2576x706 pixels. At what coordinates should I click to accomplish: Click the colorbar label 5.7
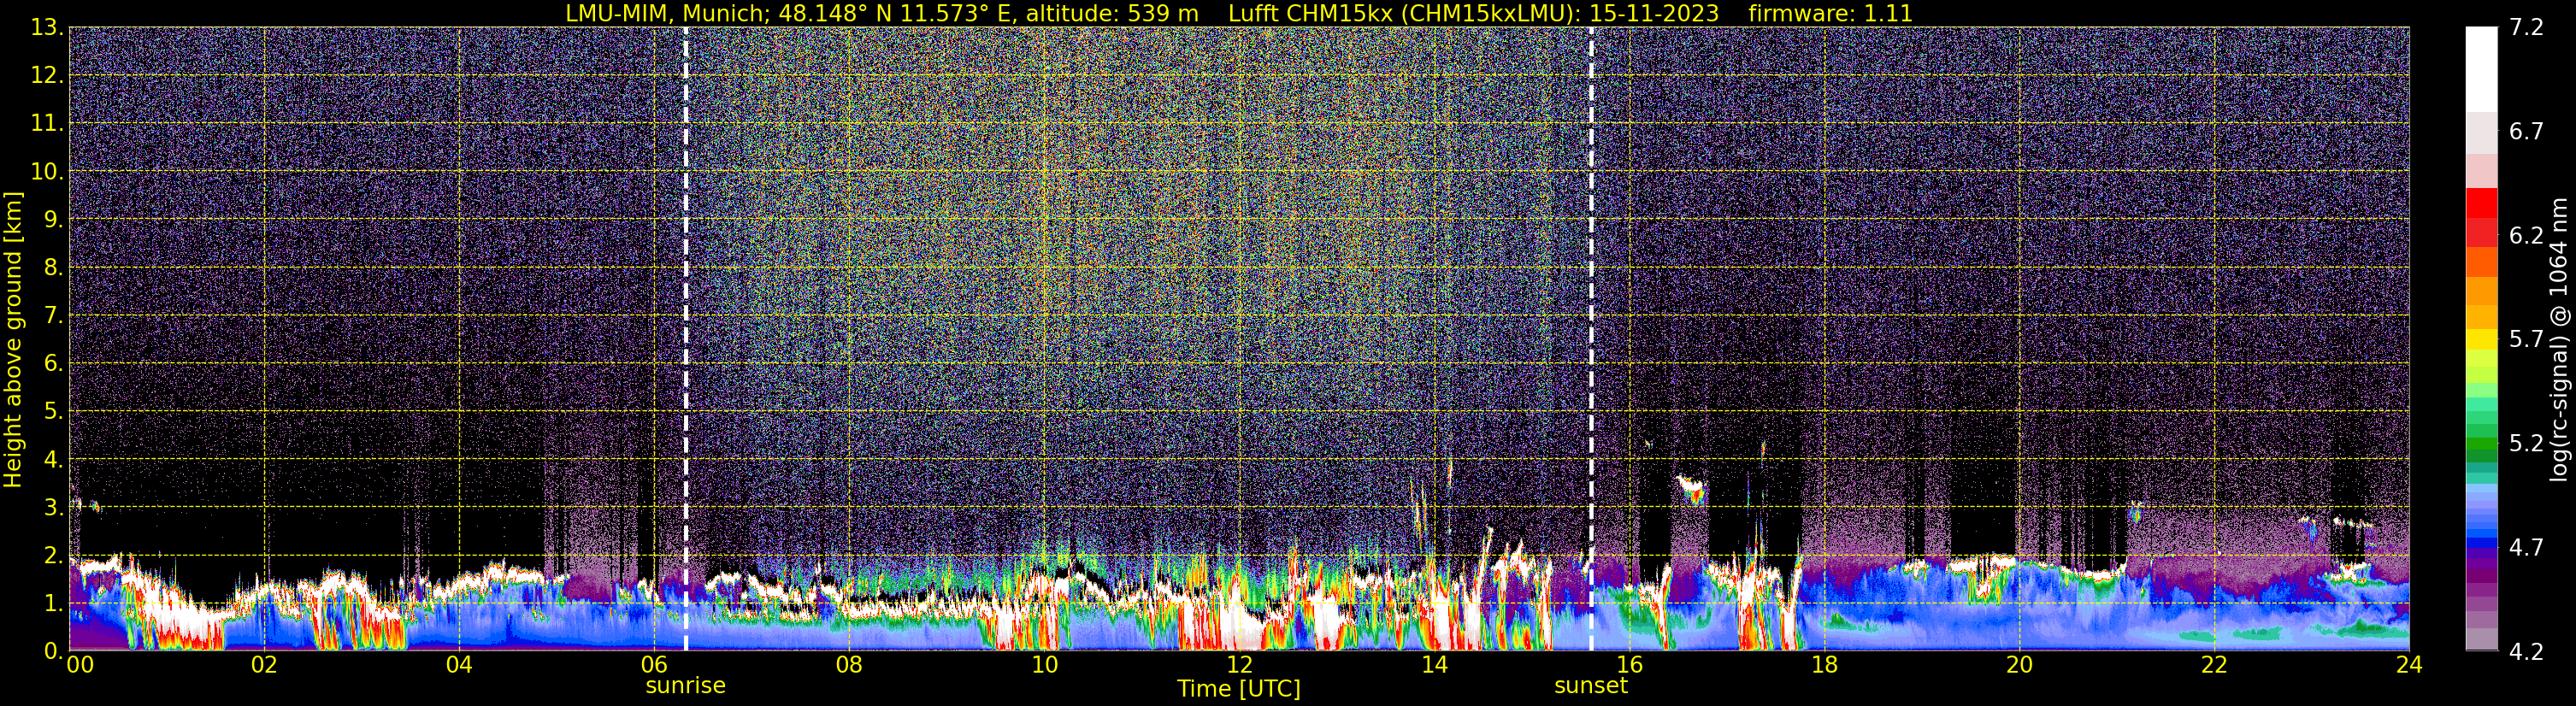click(2526, 339)
